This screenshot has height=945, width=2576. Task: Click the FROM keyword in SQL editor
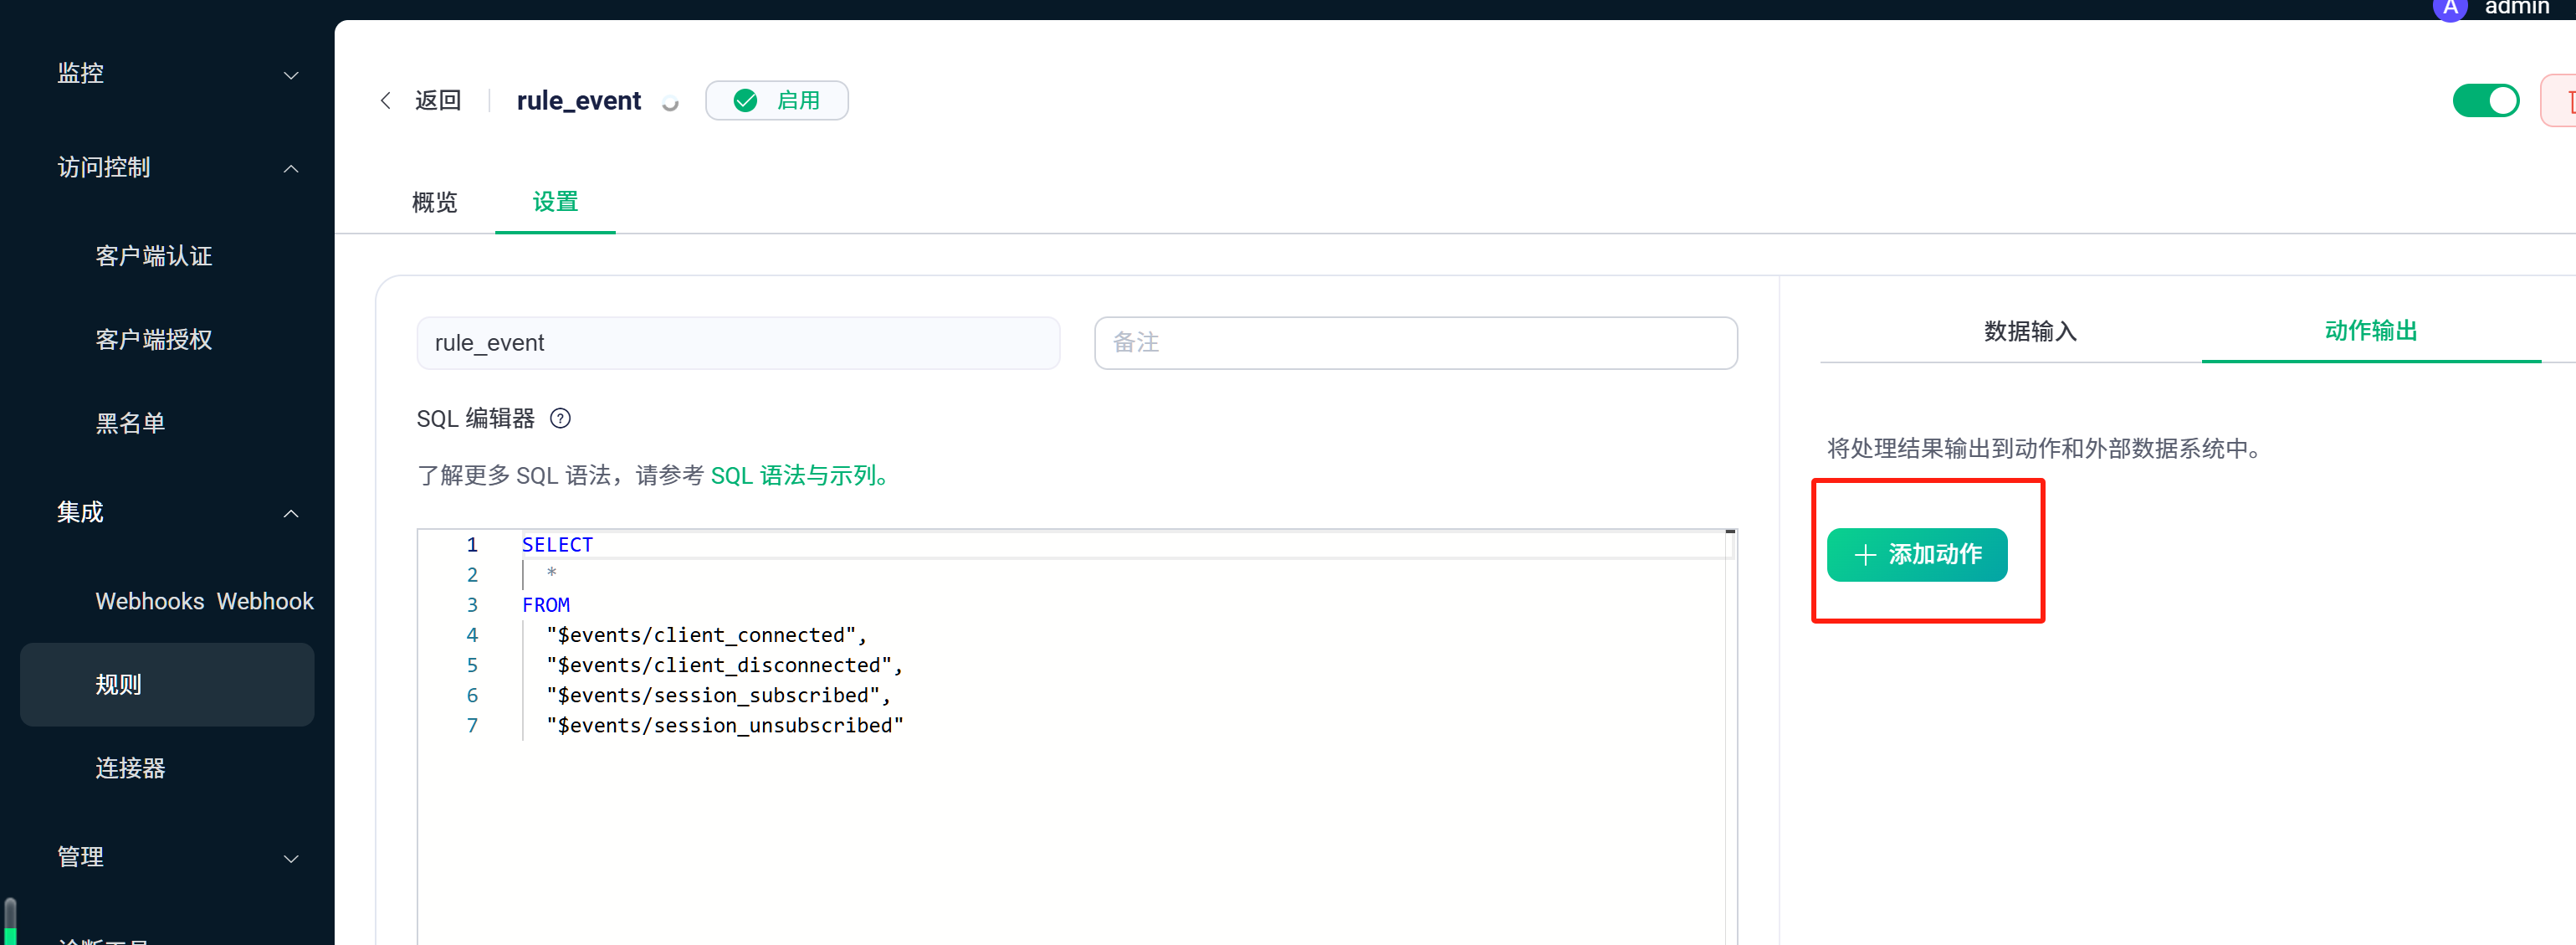[546, 605]
